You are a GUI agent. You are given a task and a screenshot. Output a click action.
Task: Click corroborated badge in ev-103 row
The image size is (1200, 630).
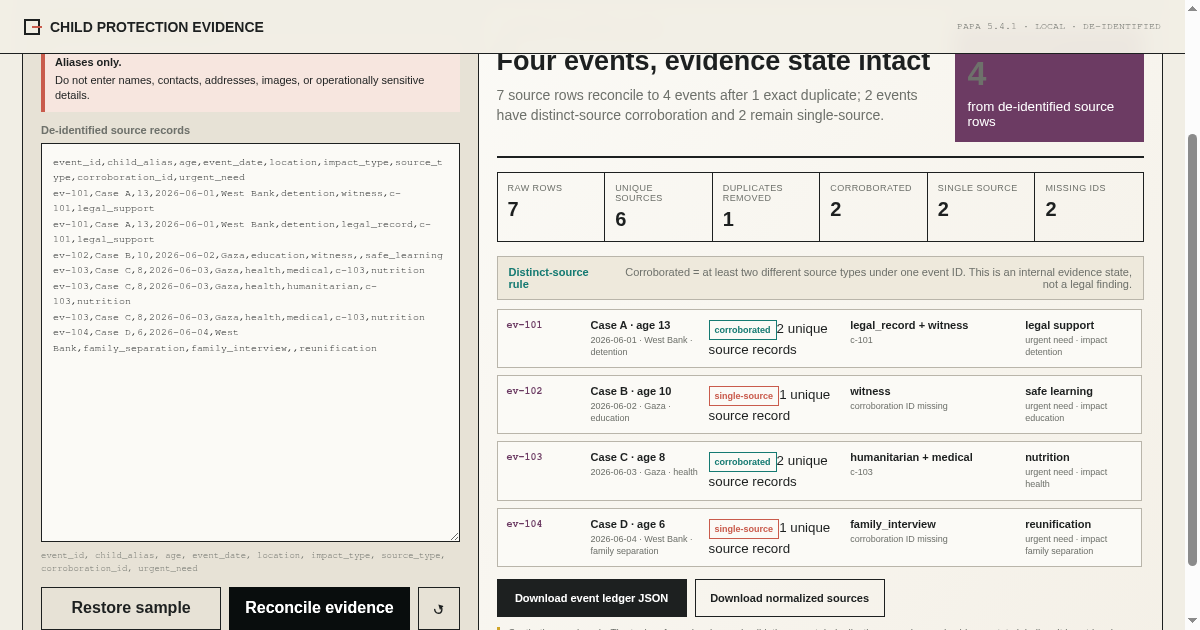point(742,461)
